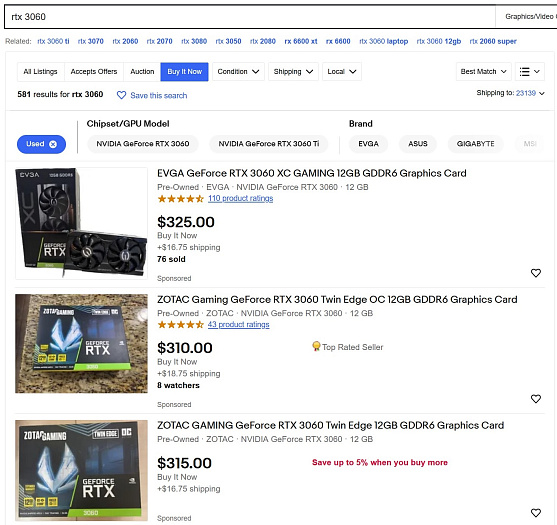Open related search rtx 3060 laptop

384,41
